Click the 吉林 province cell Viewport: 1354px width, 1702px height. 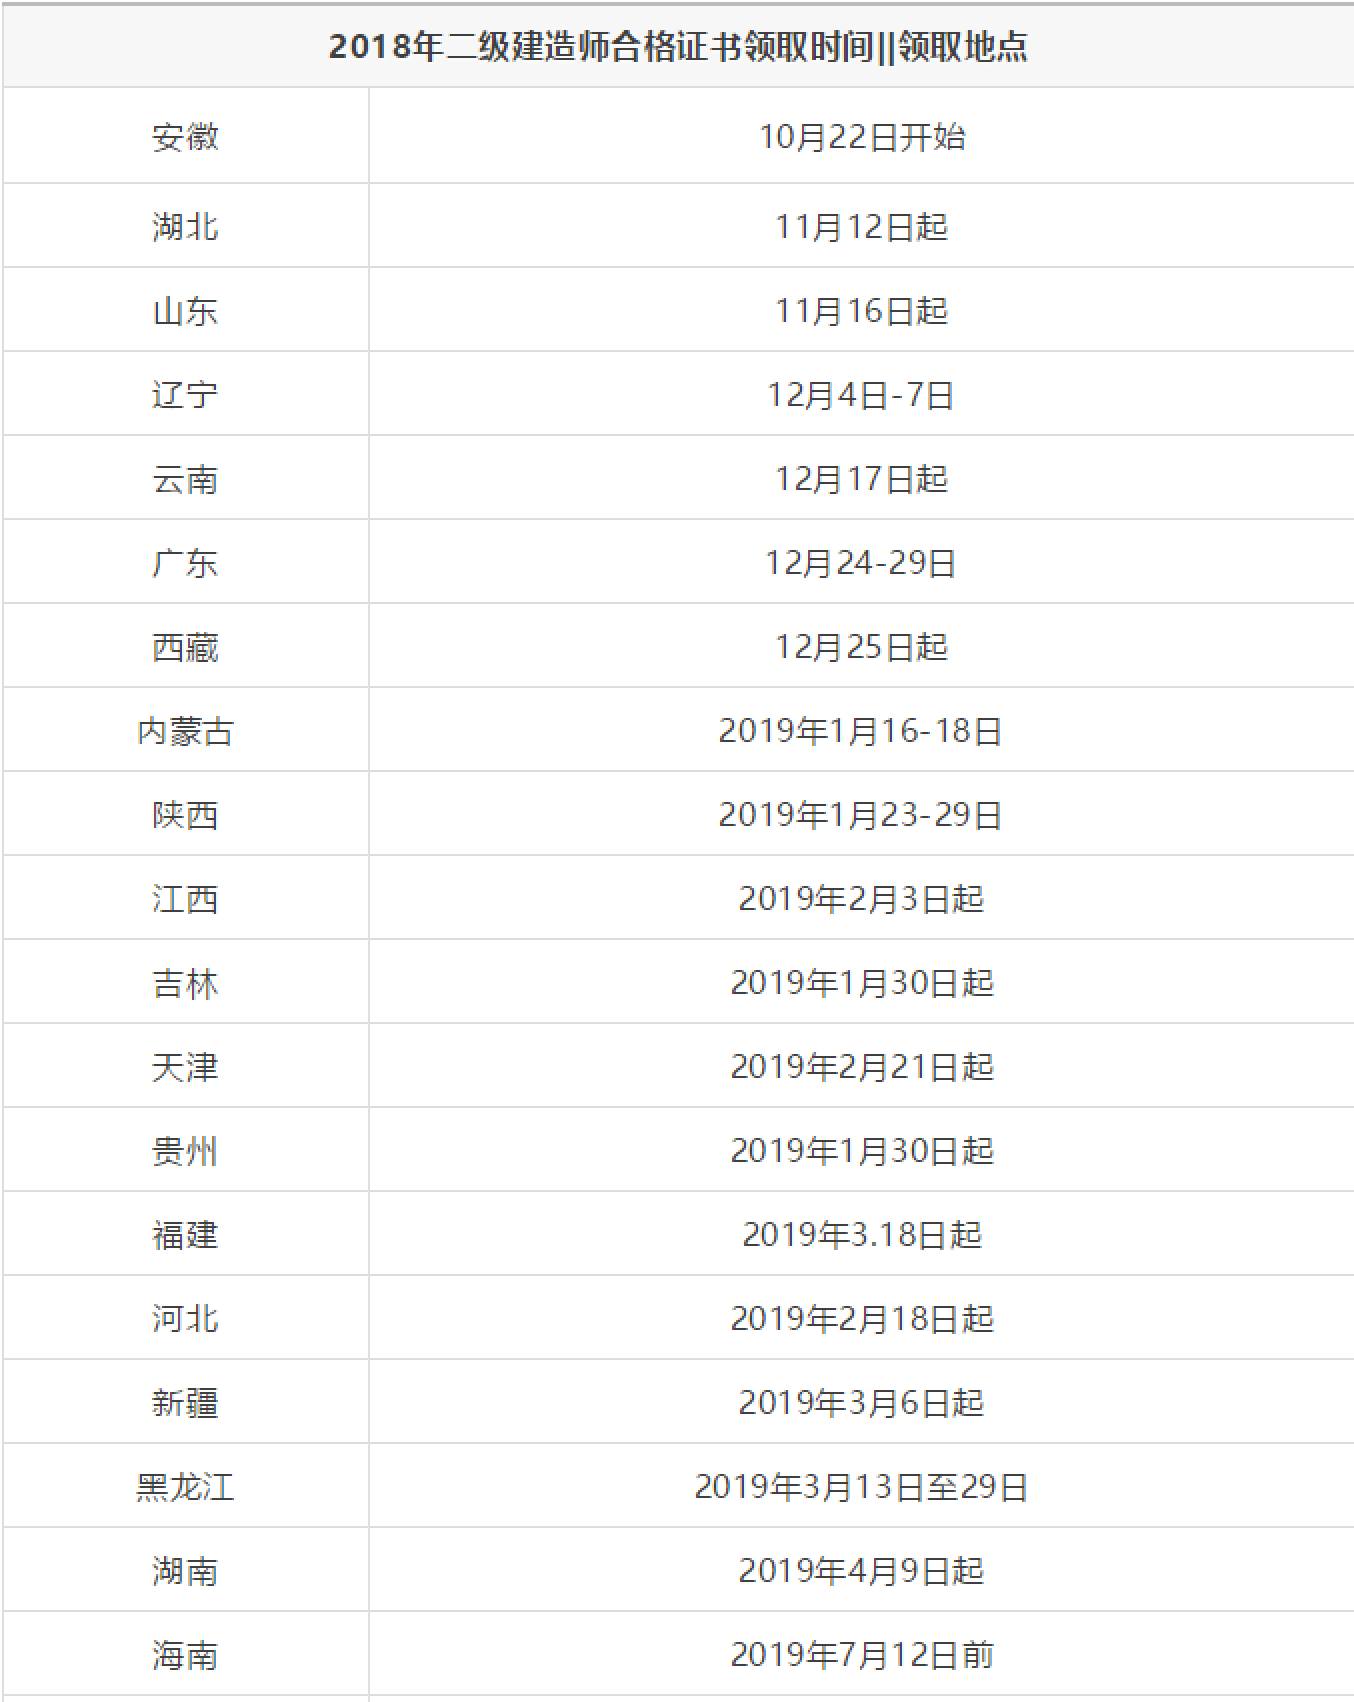point(185,982)
